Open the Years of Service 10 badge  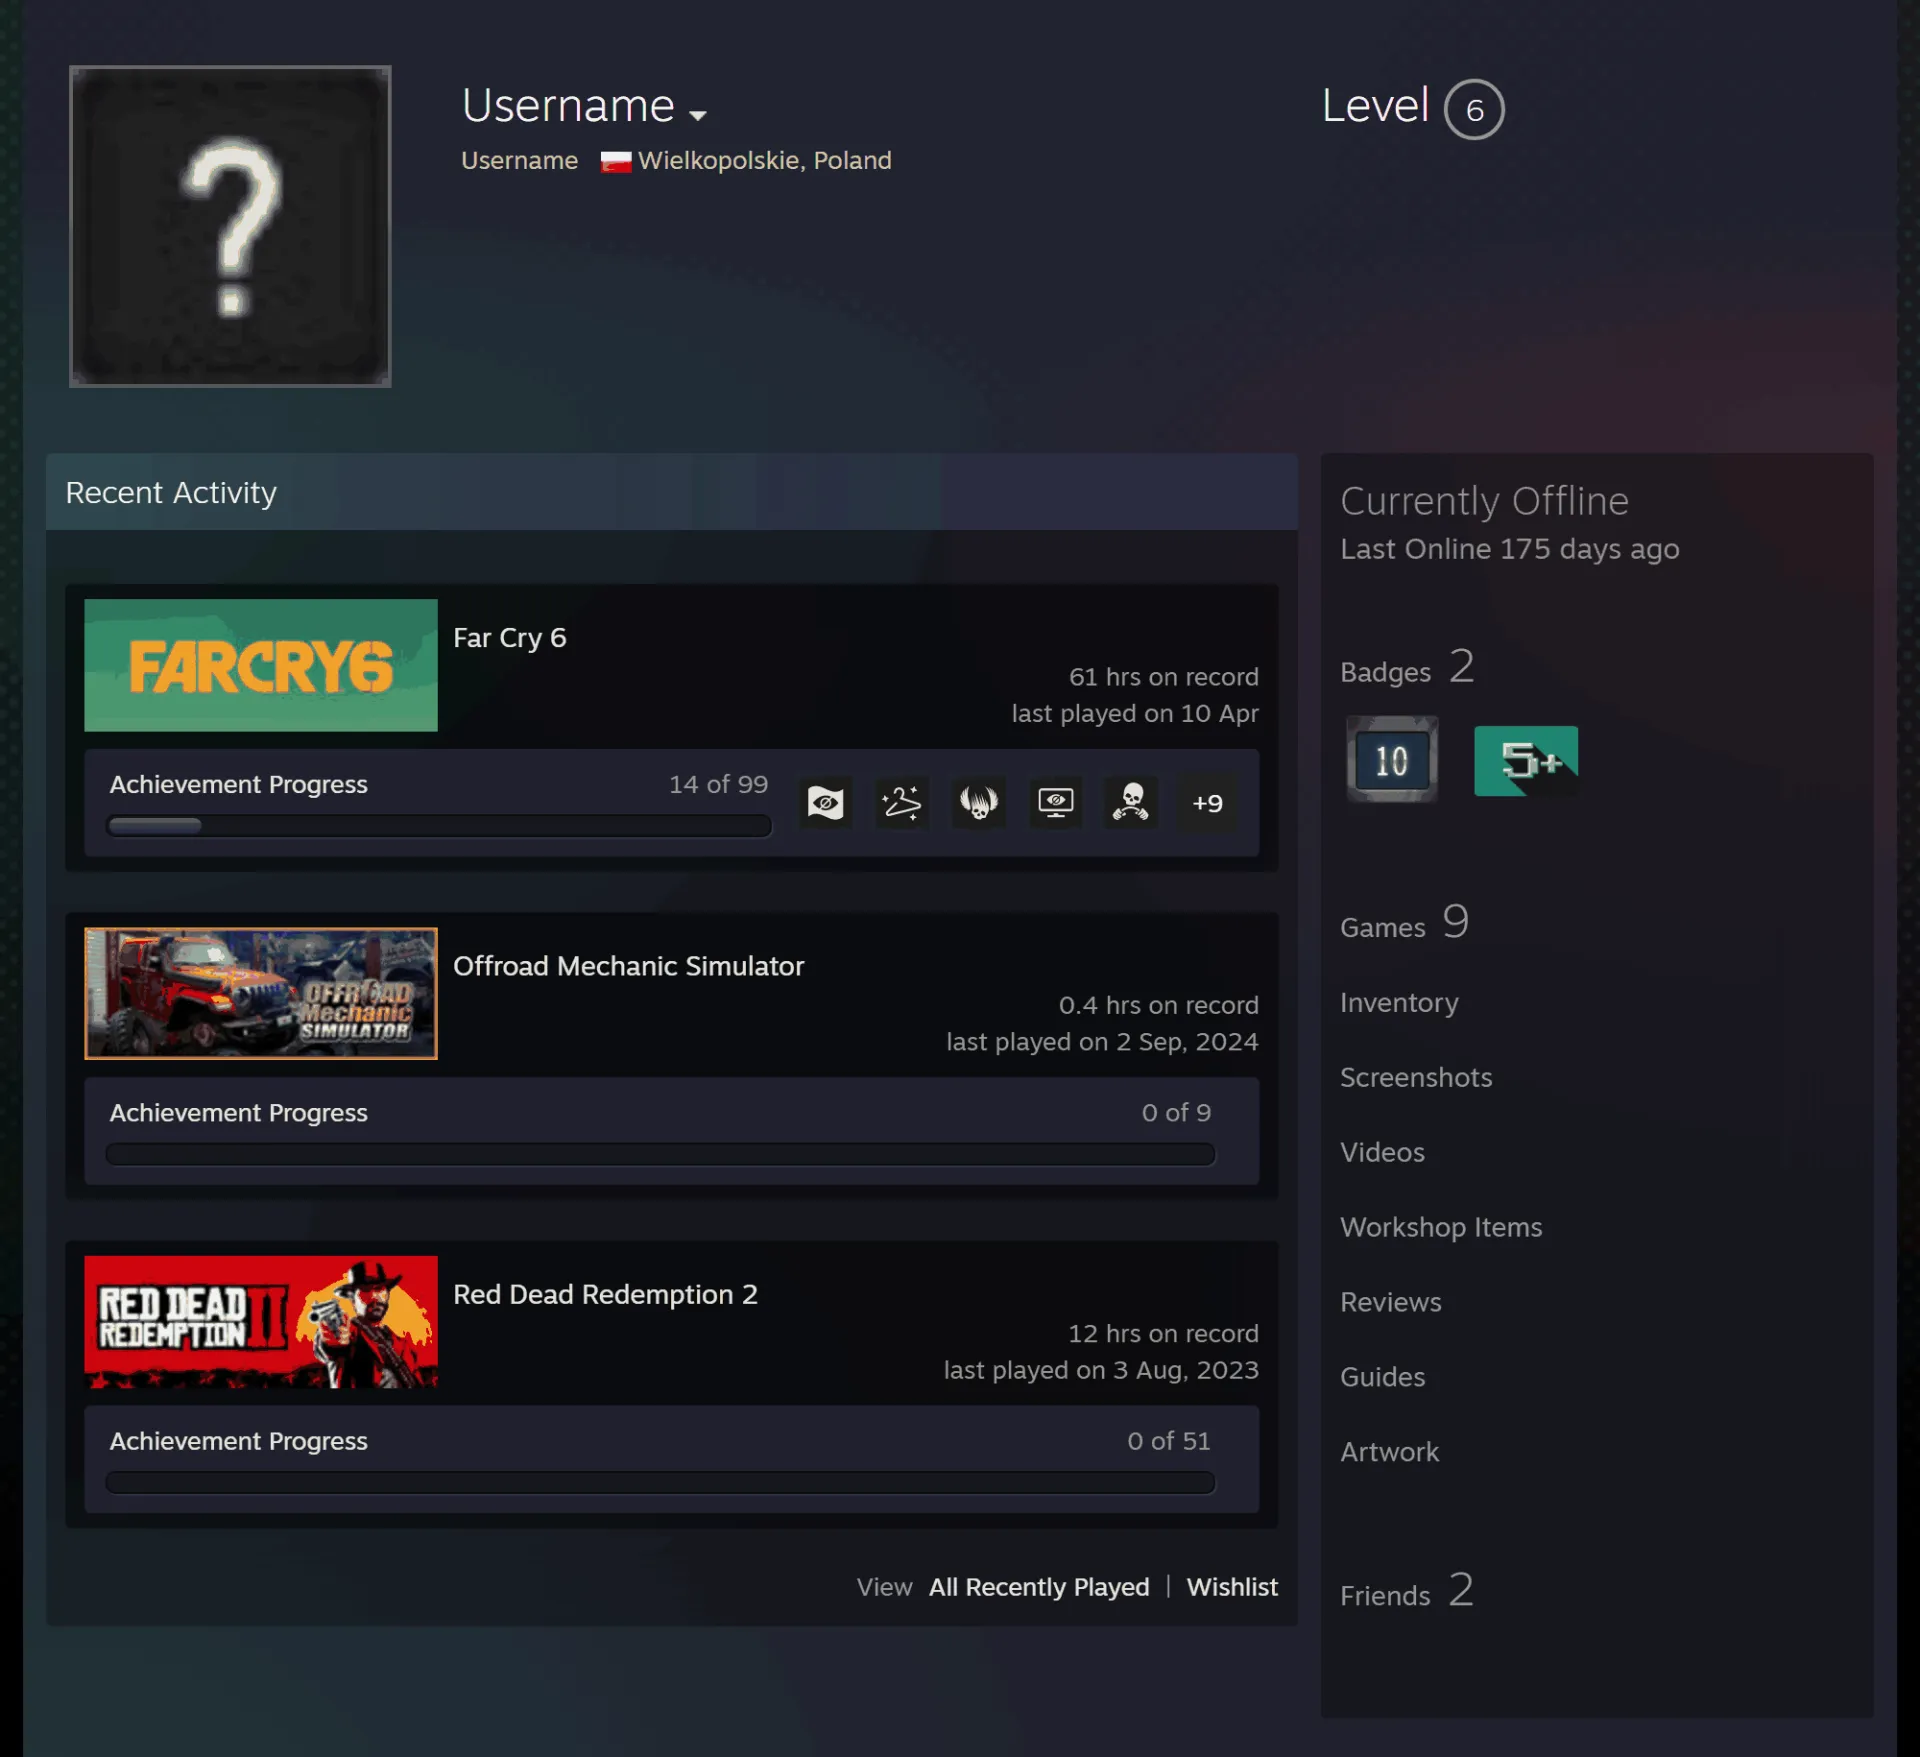pyautogui.click(x=1391, y=760)
